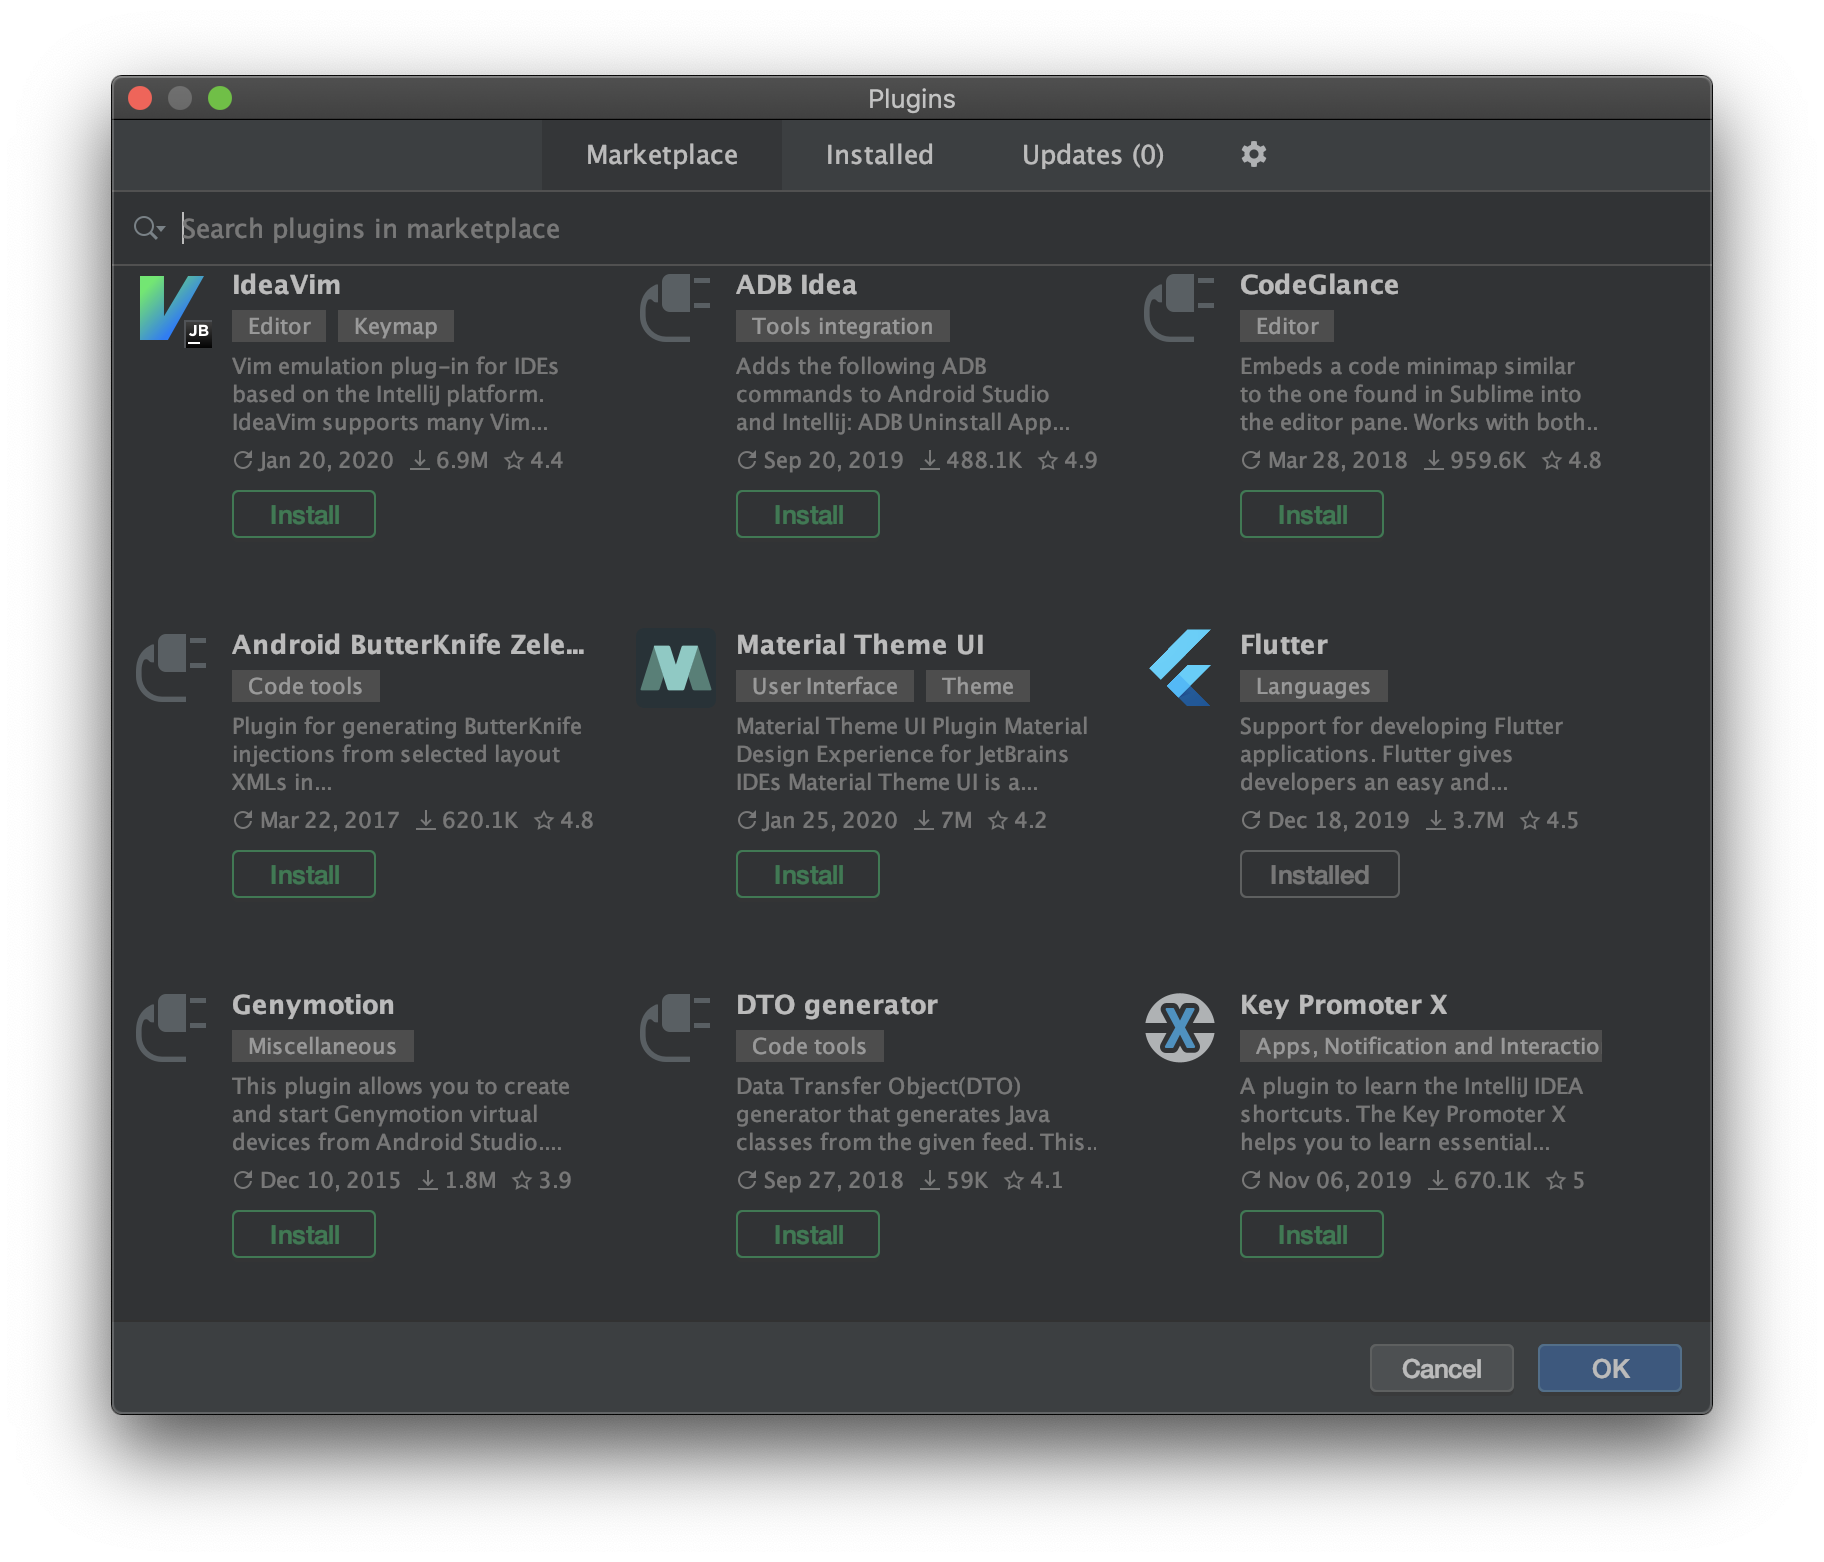Install the CodeGlance plugin
Image resolution: width=1824 pixels, height=1562 pixels.
[1312, 514]
